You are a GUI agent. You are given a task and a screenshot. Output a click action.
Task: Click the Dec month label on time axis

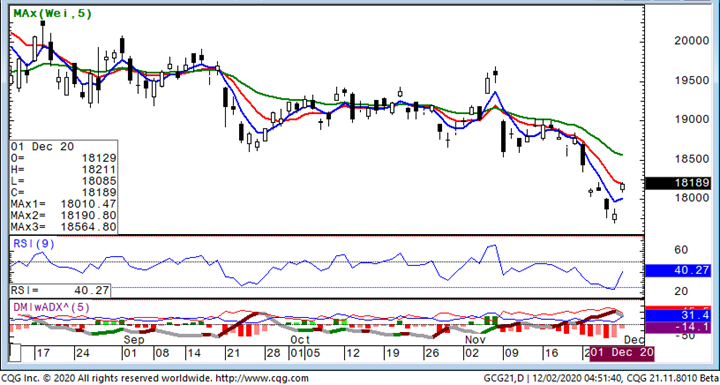[x=634, y=340]
